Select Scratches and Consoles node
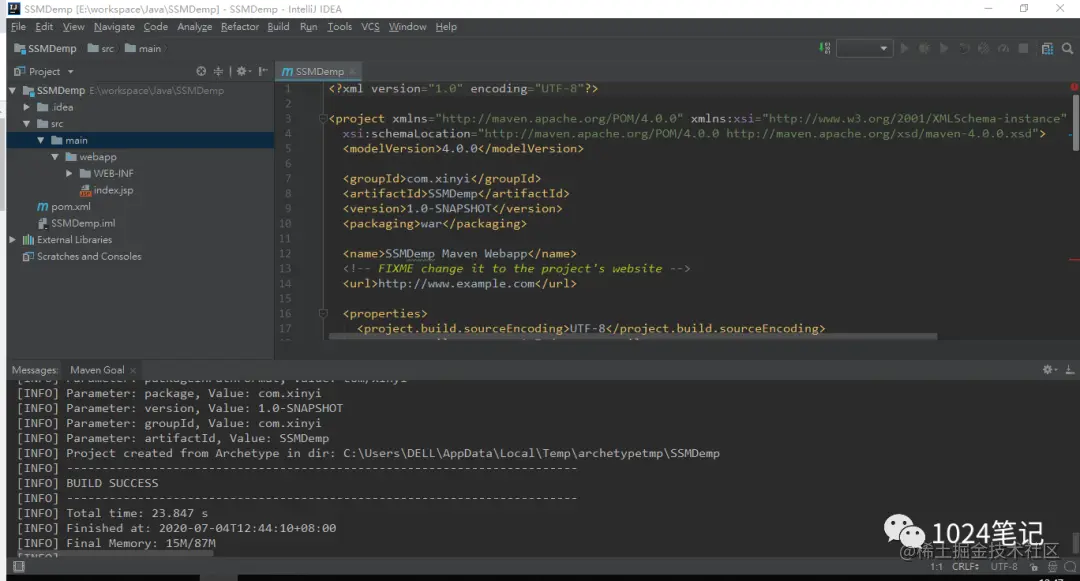Image resolution: width=1080 pixels, height=581 pixels. 82,256
